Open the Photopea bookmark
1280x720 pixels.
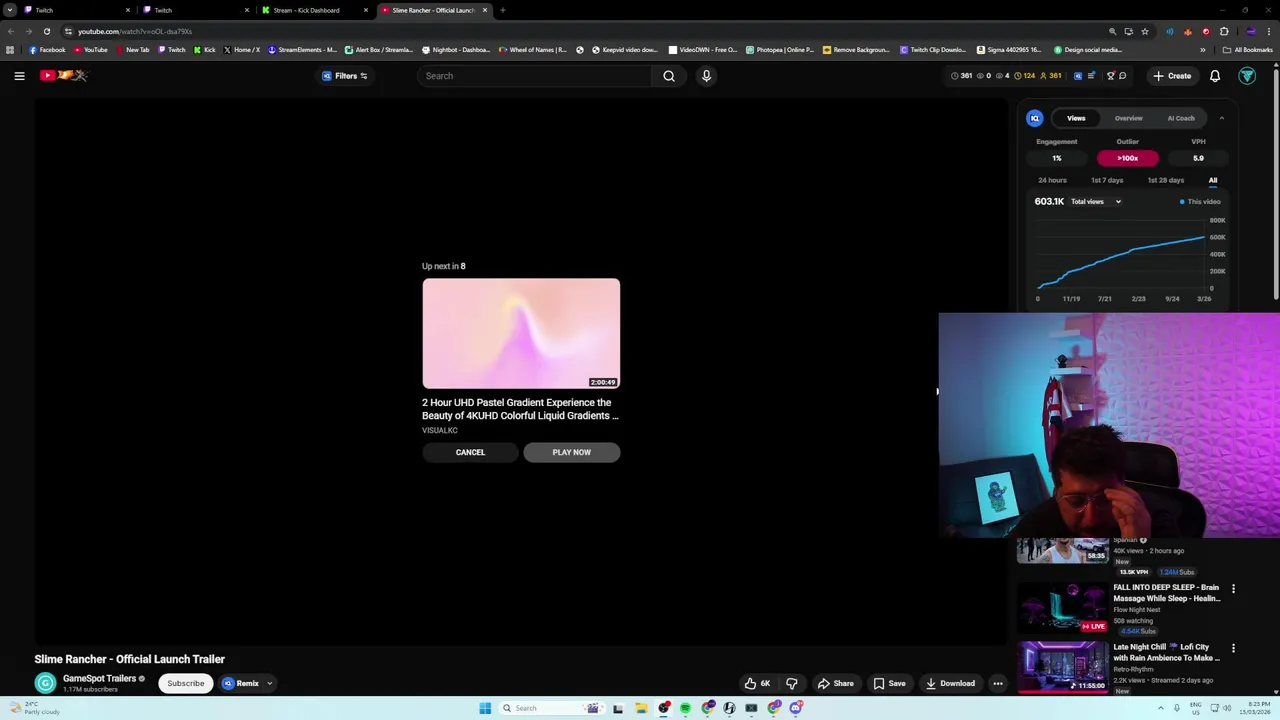pos(780,50)
